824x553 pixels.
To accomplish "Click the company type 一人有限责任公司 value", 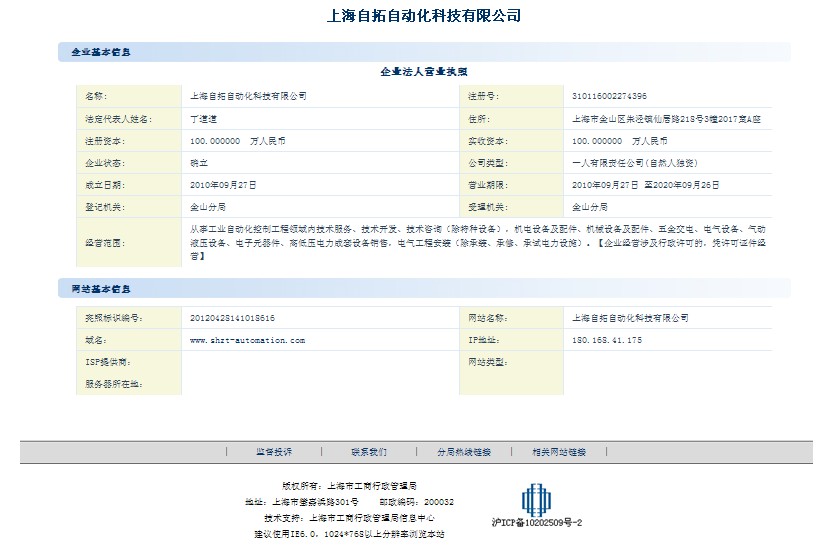I will 635,163.
